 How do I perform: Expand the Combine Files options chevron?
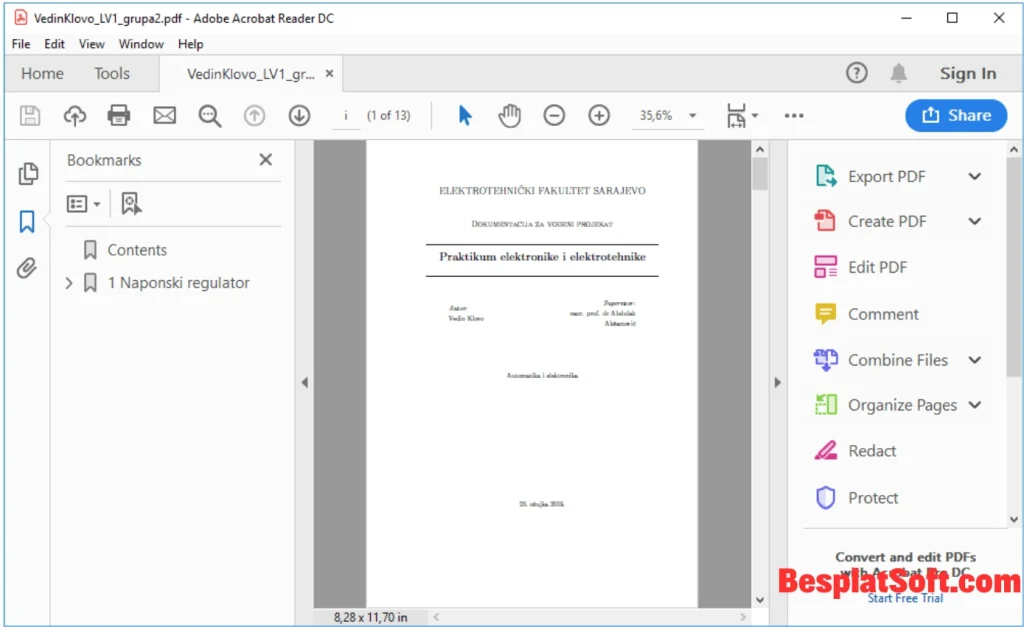977,360
